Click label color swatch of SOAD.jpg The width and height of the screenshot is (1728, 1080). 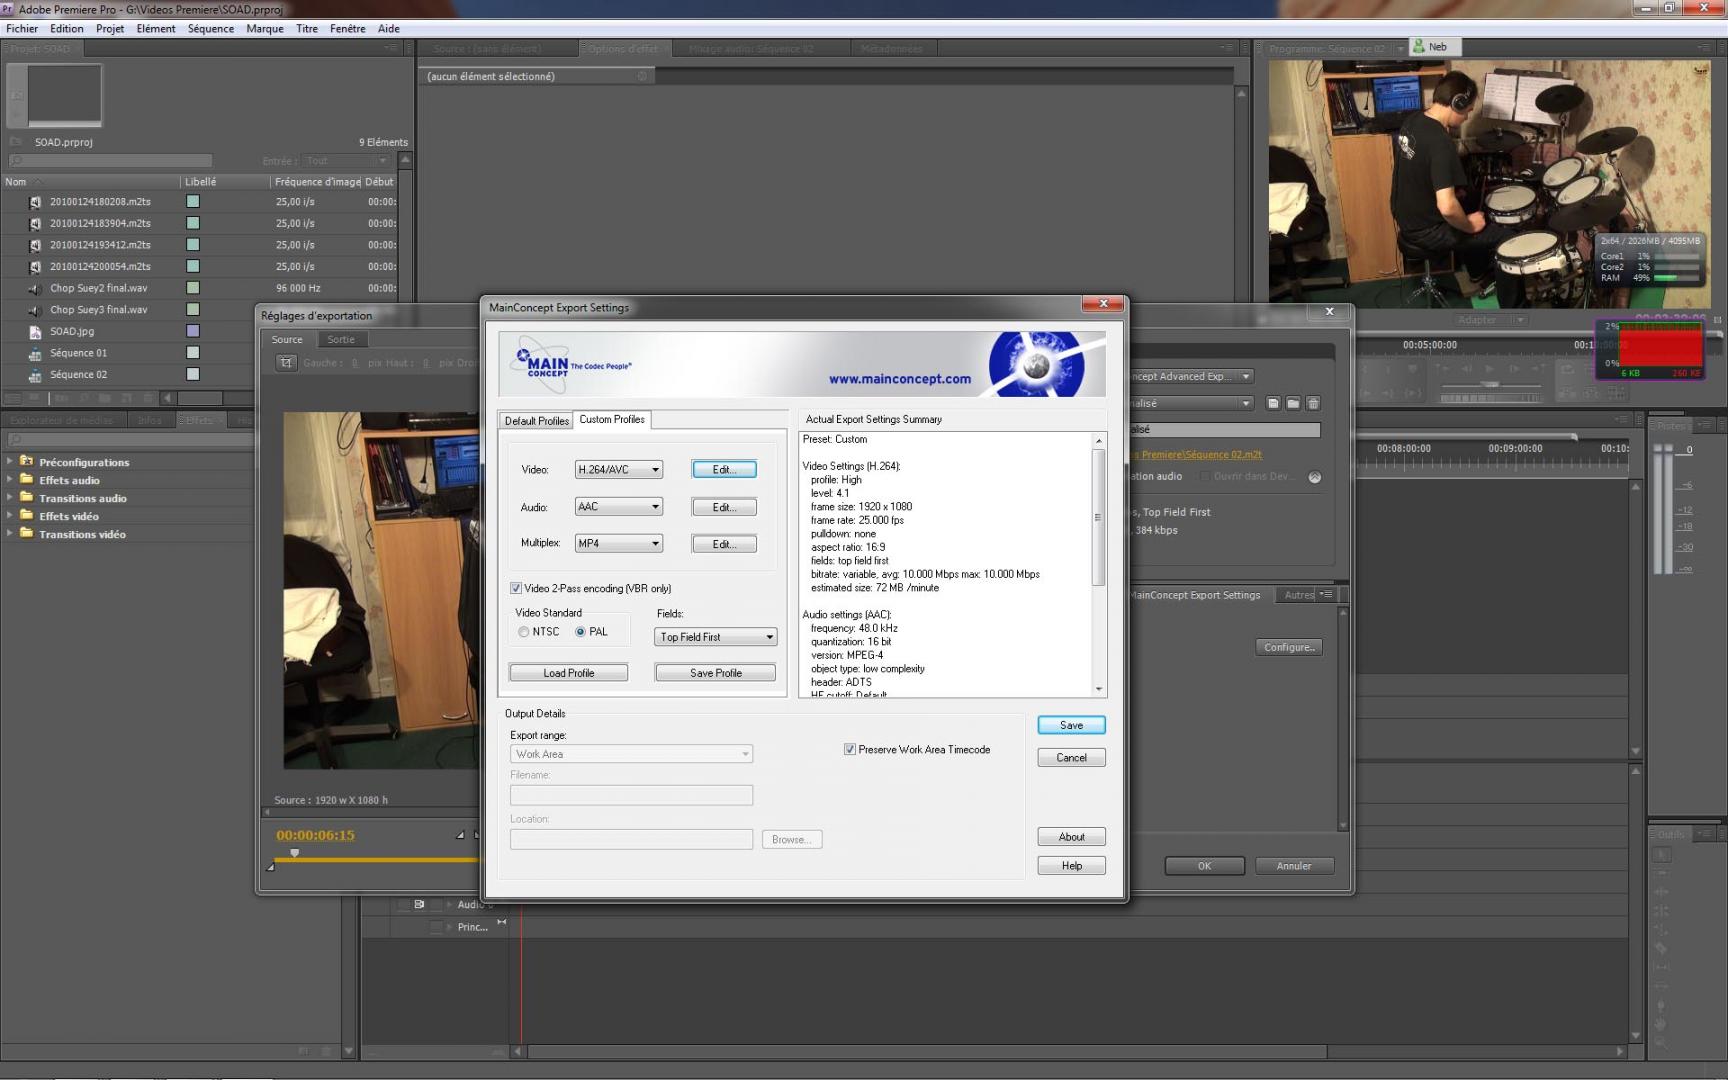(193, 331)
